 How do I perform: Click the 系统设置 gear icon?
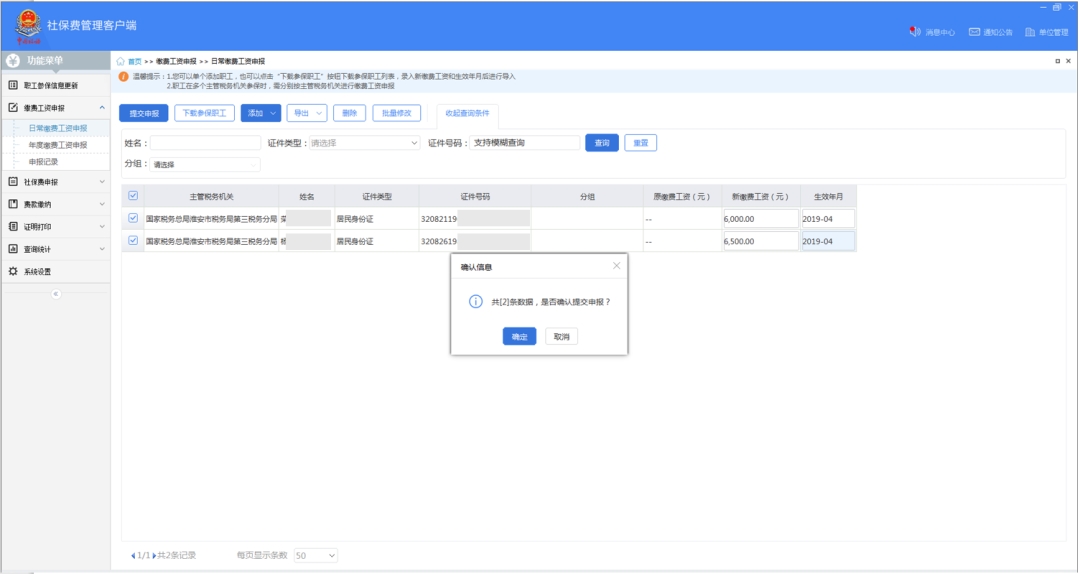click(x=13, y=271)
